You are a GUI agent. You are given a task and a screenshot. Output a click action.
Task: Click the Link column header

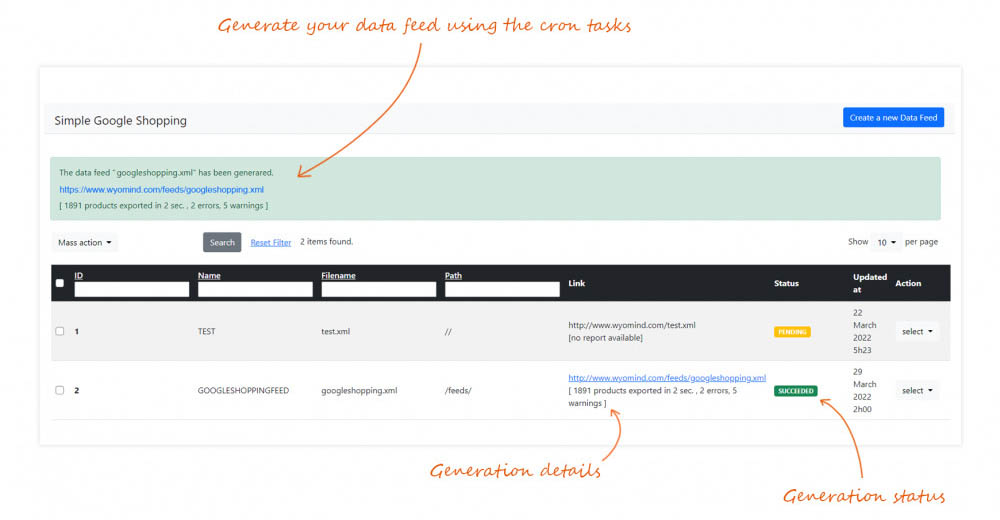pyautogui.click(x=577, y=283)
